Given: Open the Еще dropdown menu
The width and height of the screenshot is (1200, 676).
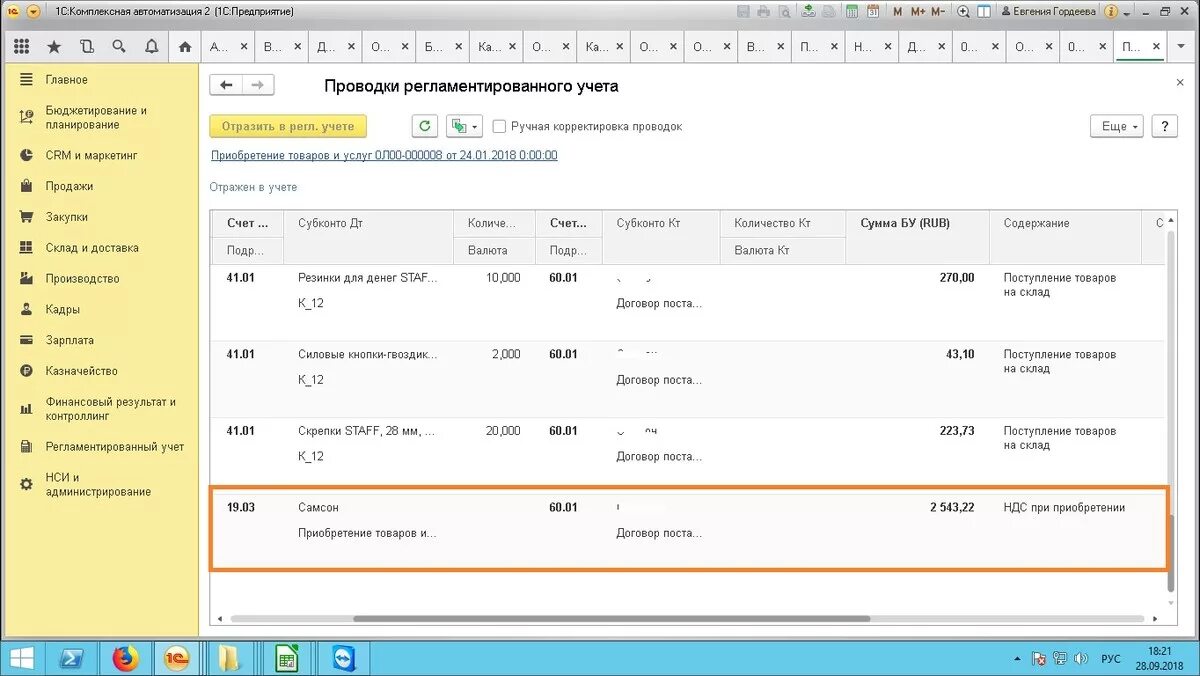Looking at the screenshot, I should tap(1116, 126).
